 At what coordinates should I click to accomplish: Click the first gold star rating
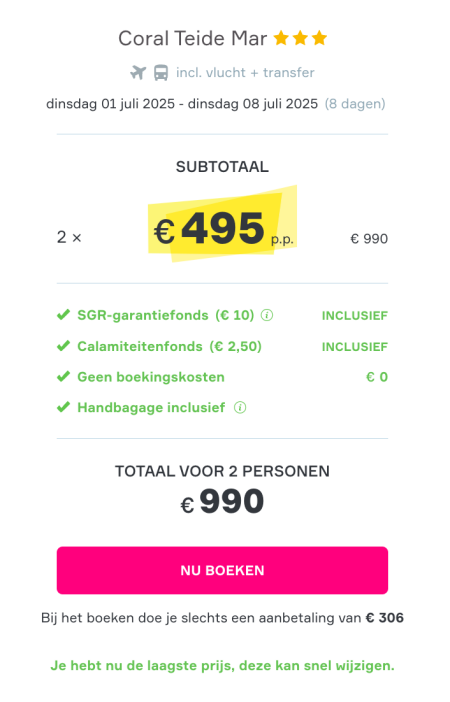pos(281,39)
